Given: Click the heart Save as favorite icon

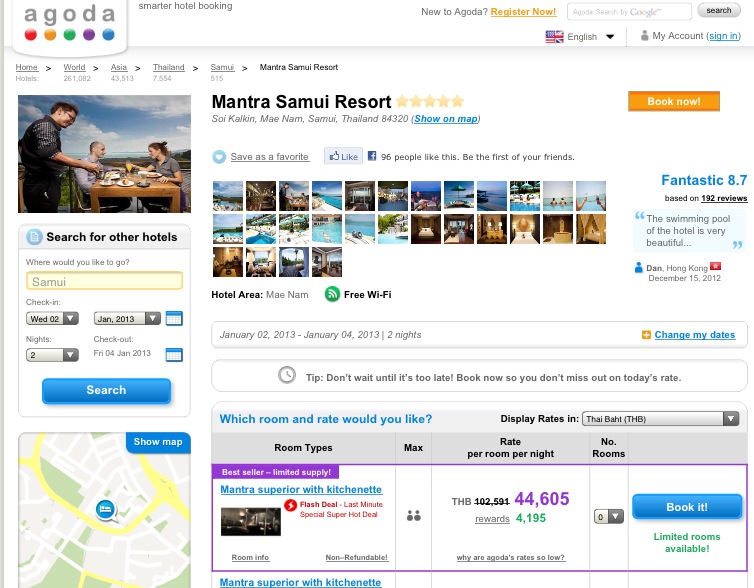Looking at the screenshot, I should coord(219,157).
